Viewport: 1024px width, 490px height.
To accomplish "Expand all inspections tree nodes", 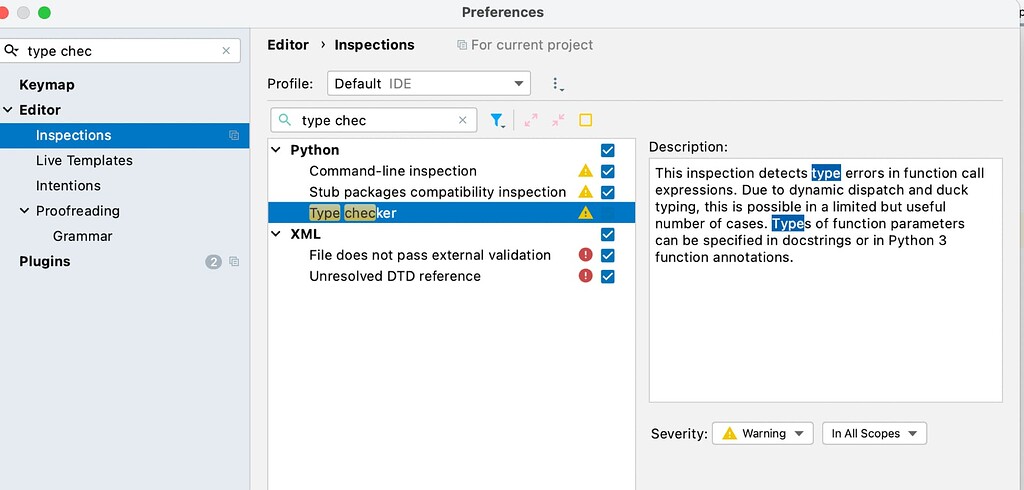I will coord(531,120).
